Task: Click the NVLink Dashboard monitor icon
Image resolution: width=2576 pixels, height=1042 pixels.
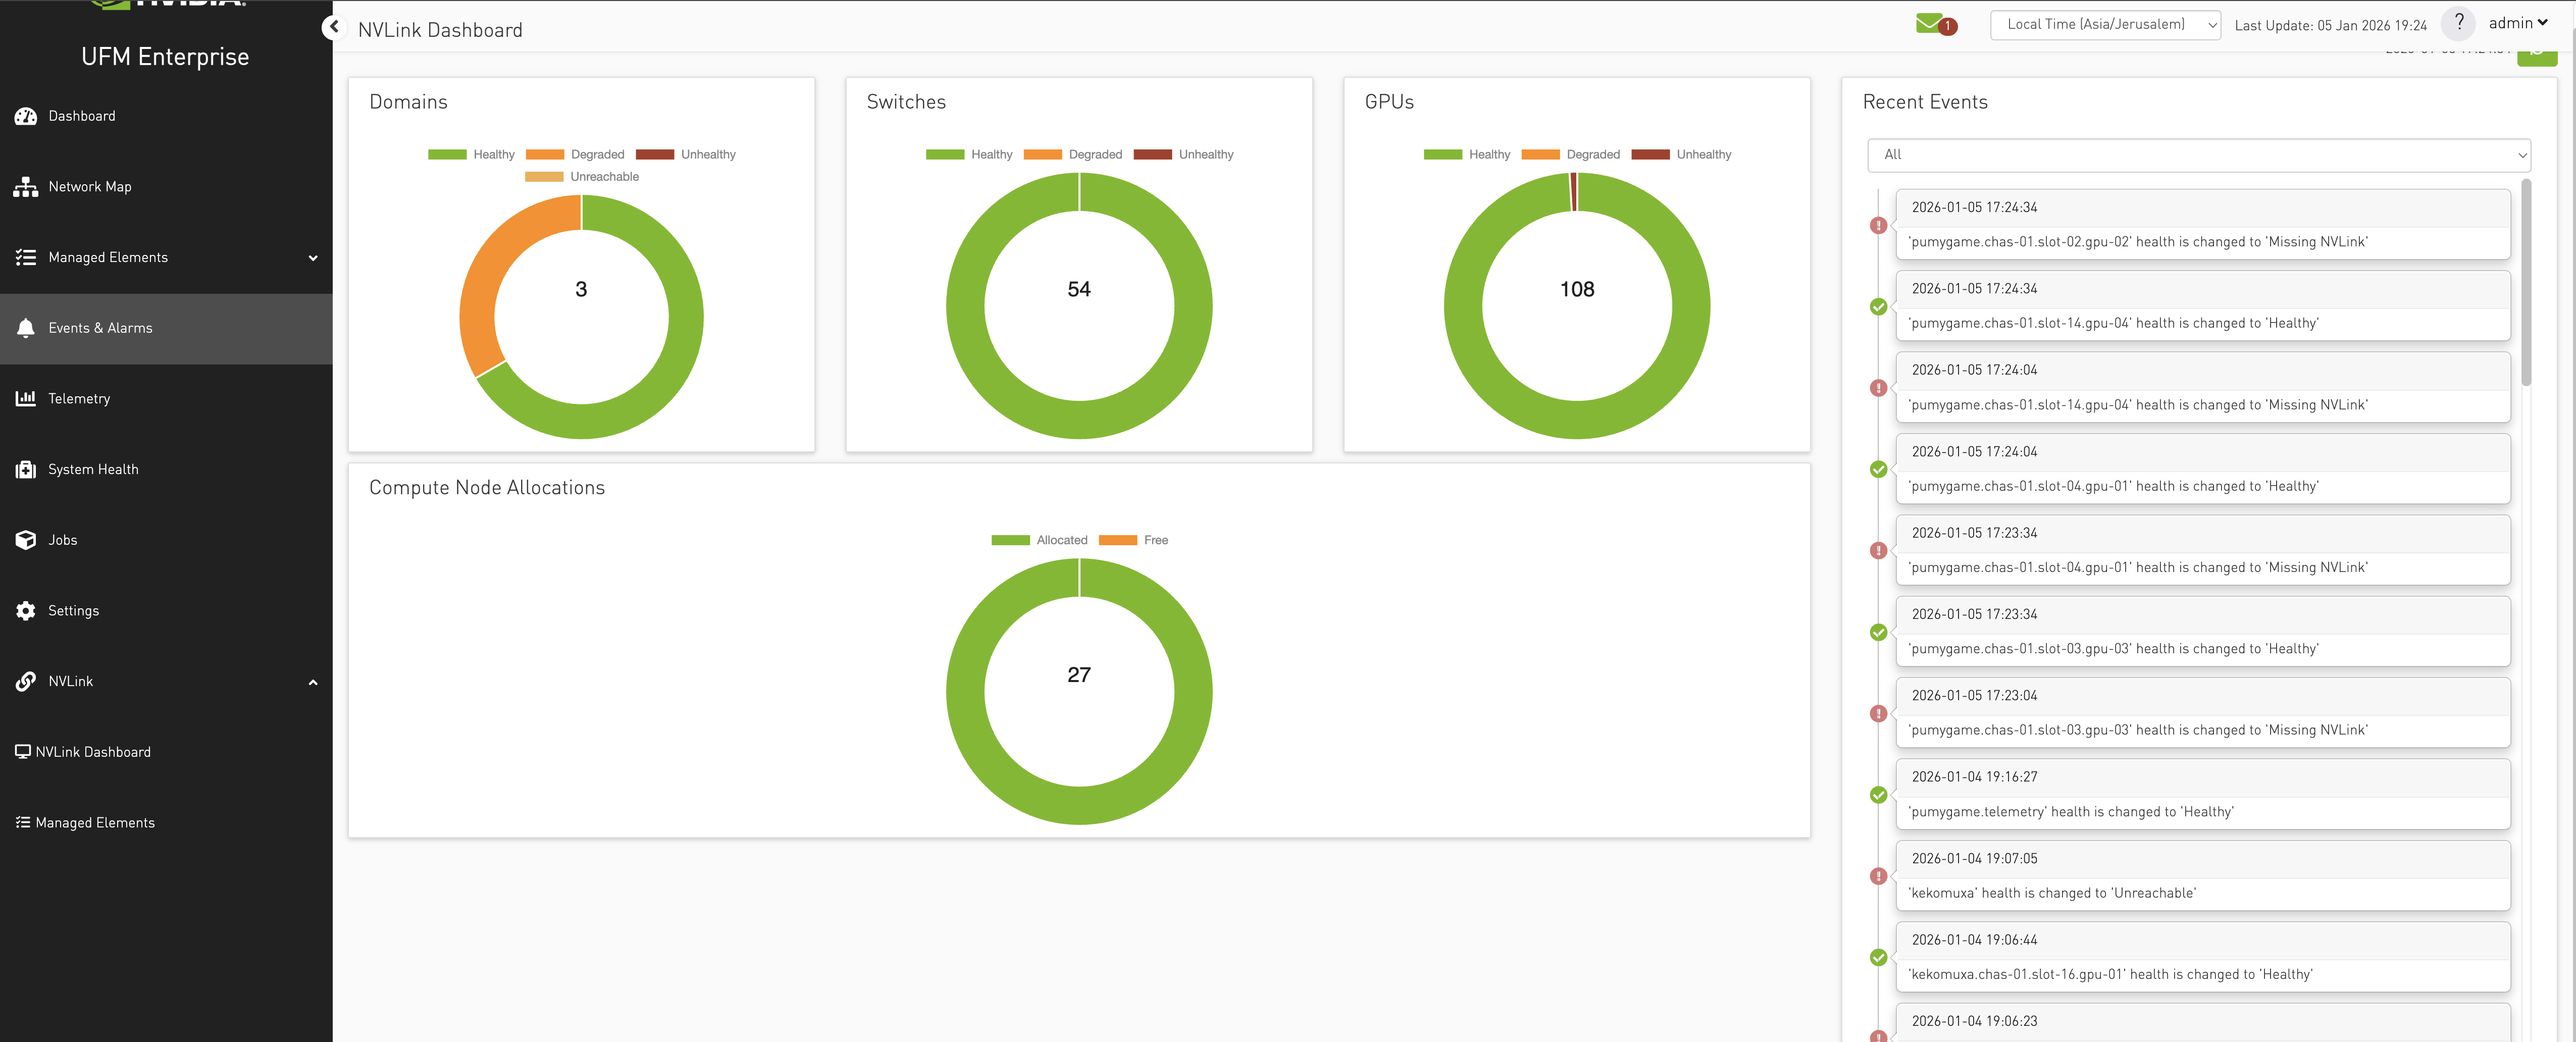Action: 22,752
